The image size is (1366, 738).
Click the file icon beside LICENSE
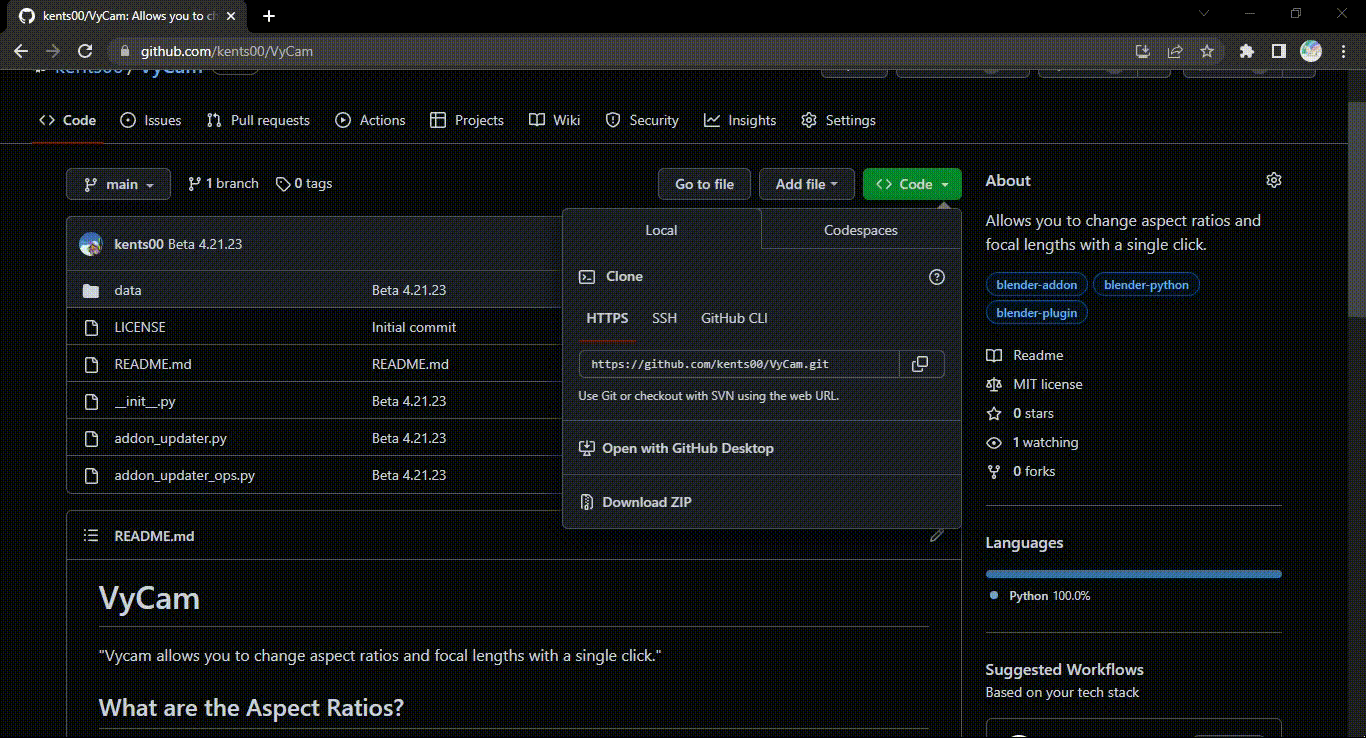click(91, 327)
